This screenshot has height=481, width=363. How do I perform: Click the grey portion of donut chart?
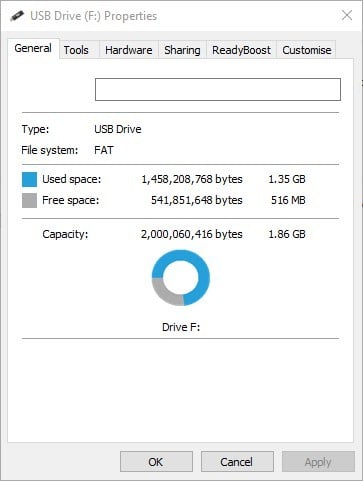pyautogui.click(x=163, y=292)
